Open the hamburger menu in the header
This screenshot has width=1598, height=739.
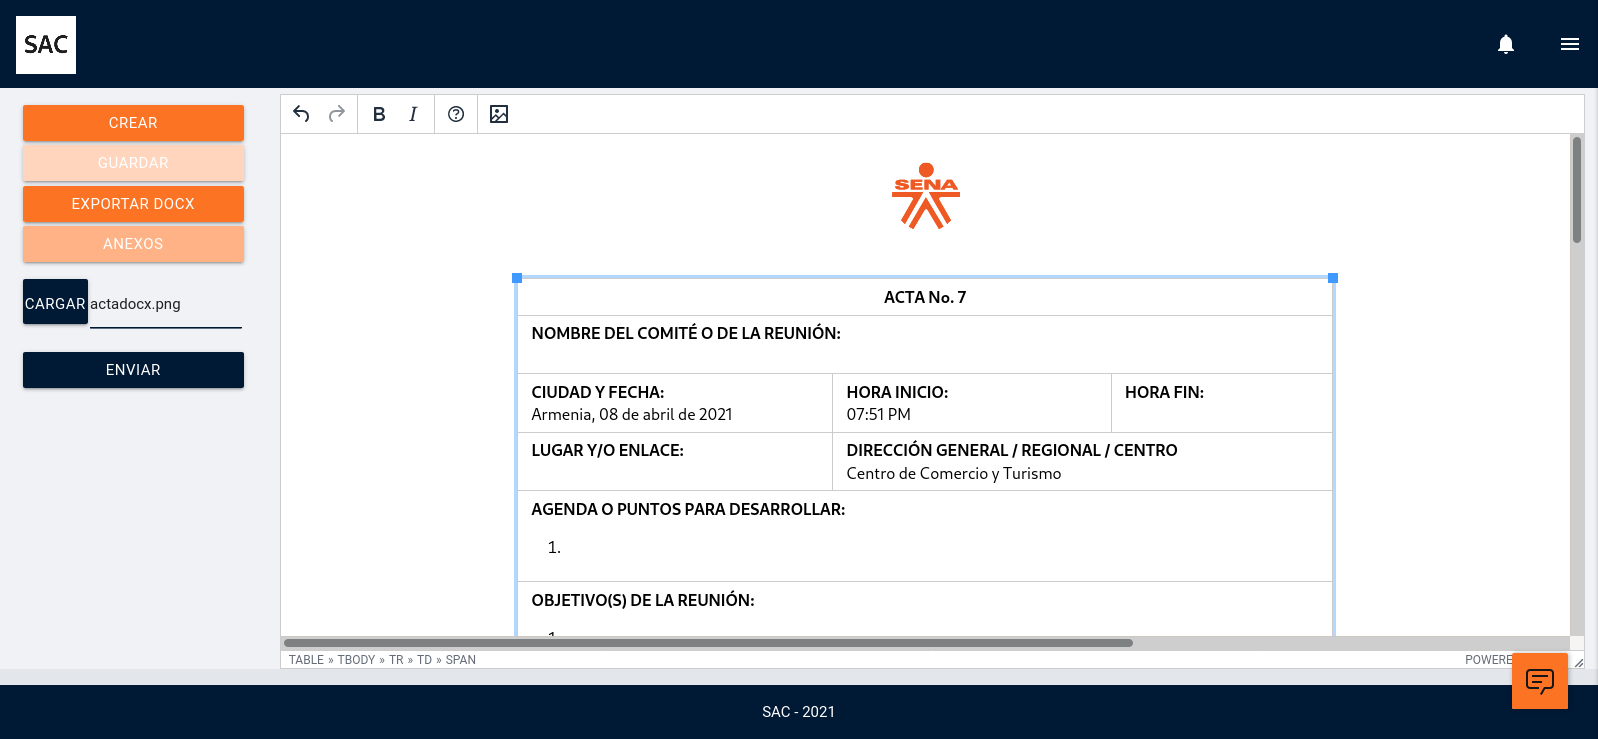(x=1570, y=44)
